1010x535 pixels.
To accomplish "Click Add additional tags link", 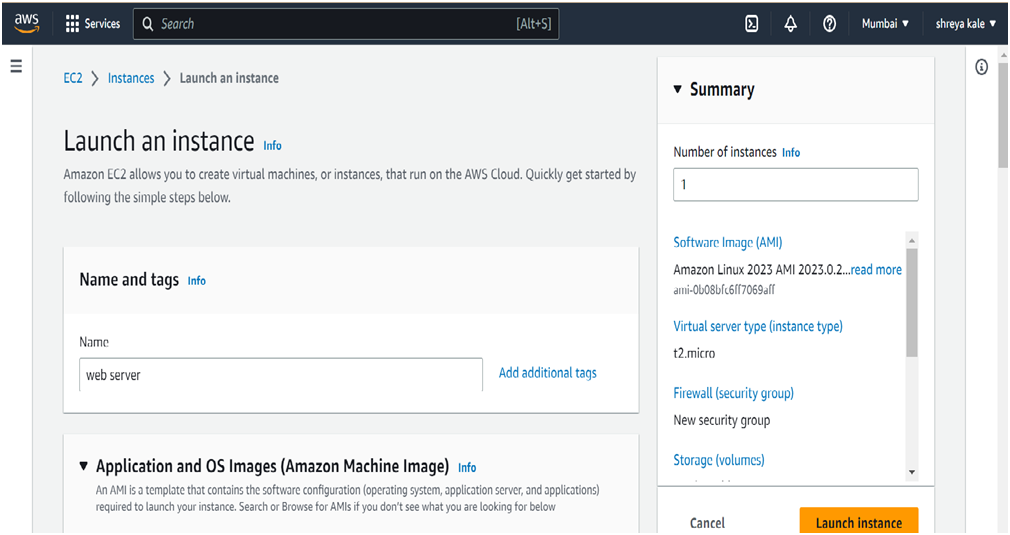I will pos(547,373).
